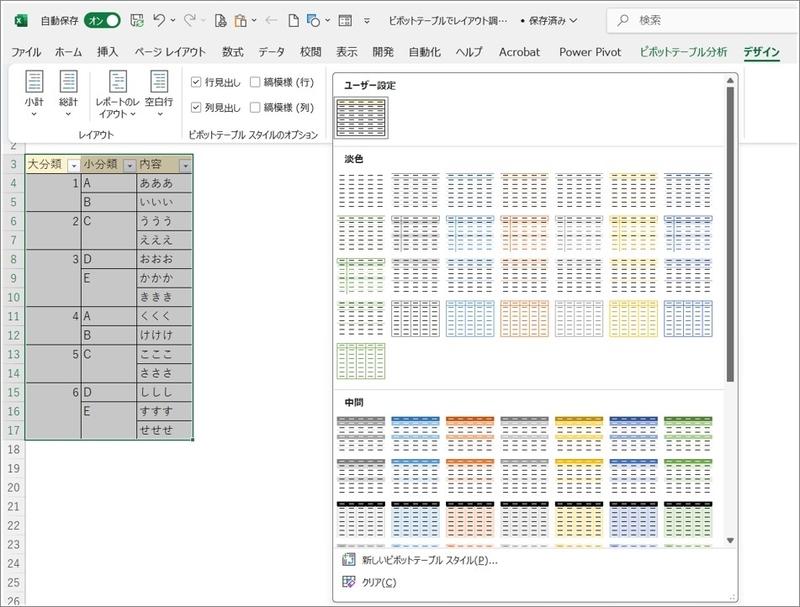Select row header 18
The image size is (800, 607).
[13, 449]
